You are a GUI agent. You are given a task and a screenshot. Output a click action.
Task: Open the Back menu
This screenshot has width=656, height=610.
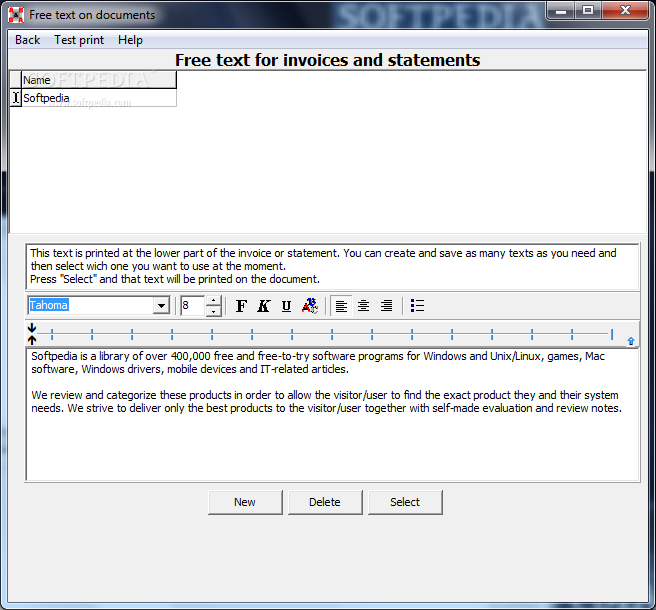(28, 40)
